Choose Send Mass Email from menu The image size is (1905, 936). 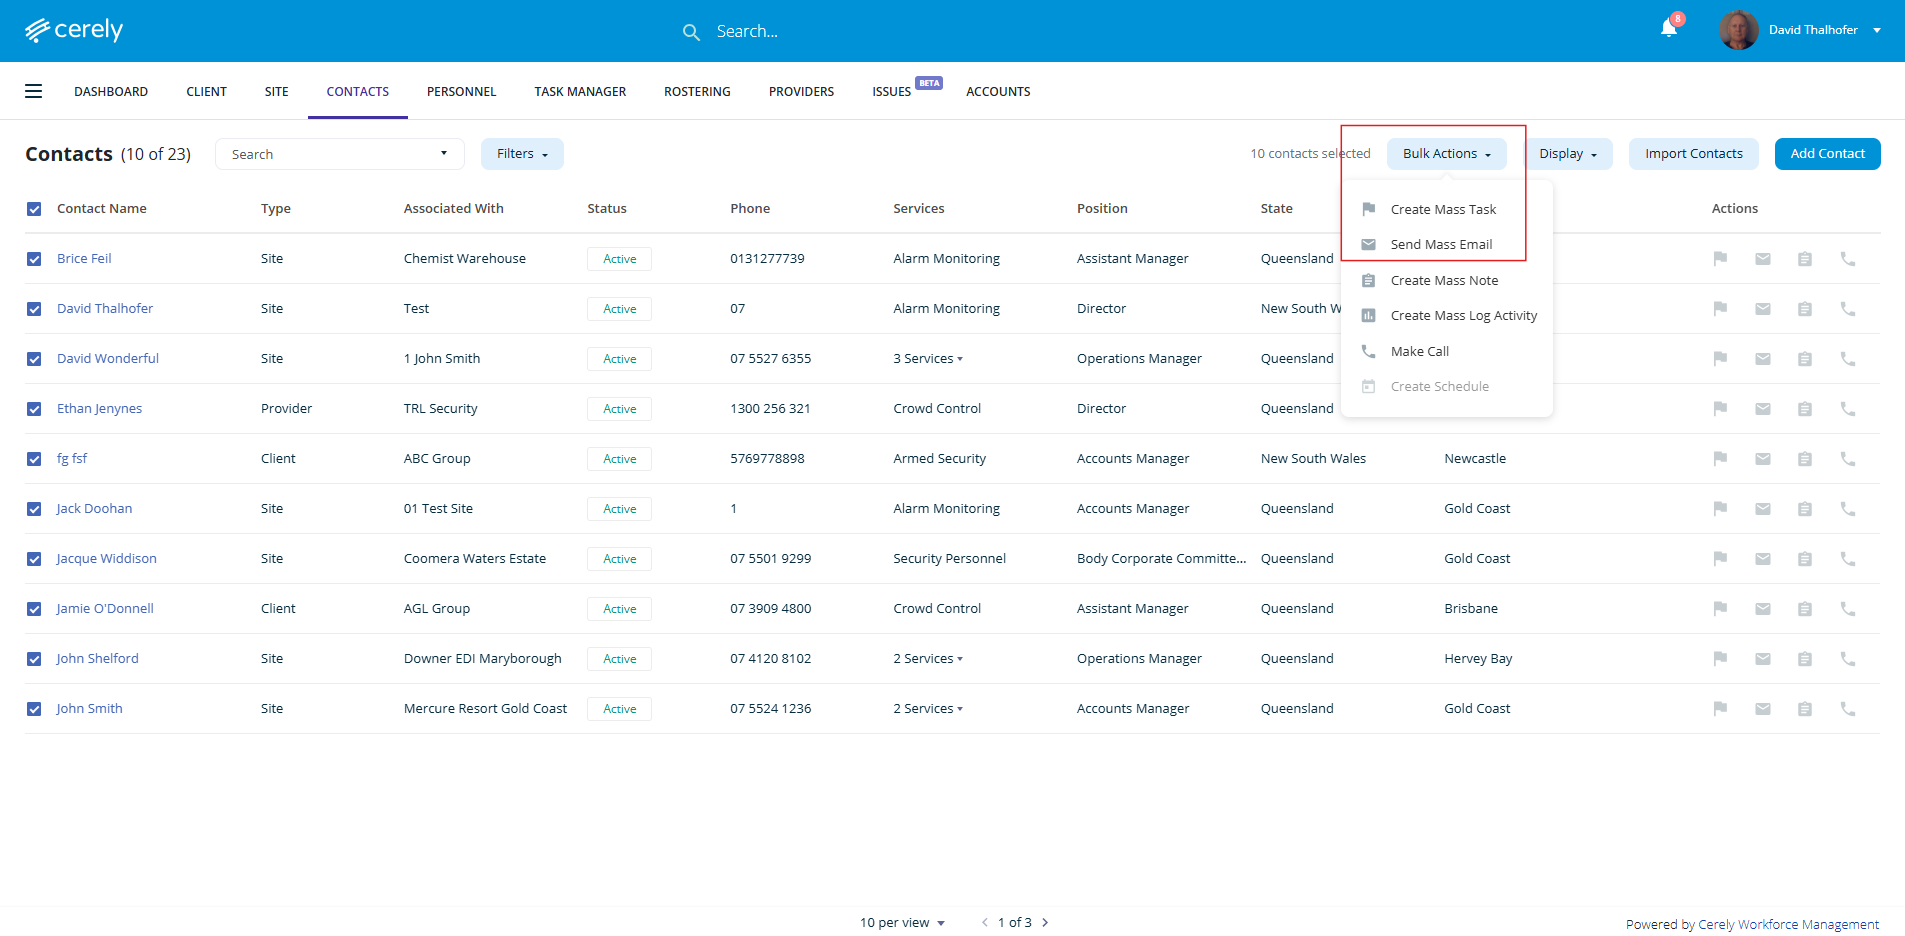(x=1440, y=245)
